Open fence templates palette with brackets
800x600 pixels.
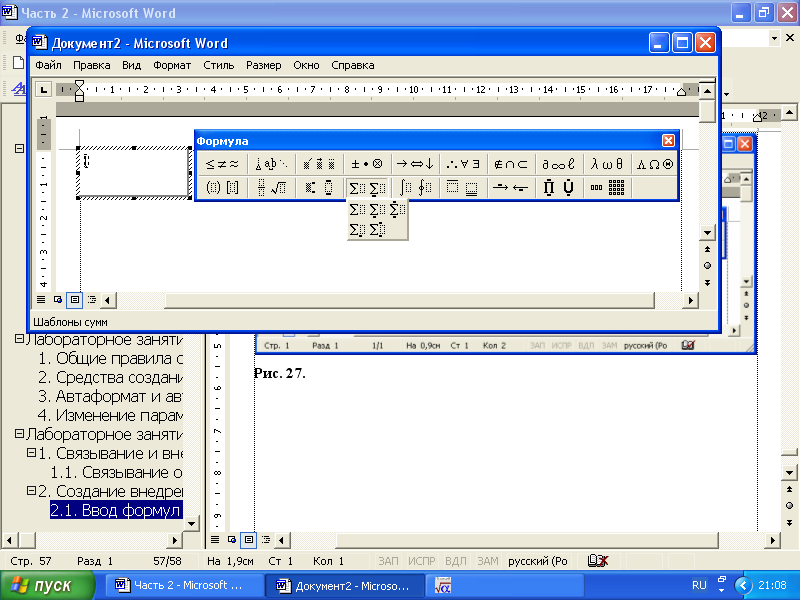(x=222, y=187)
